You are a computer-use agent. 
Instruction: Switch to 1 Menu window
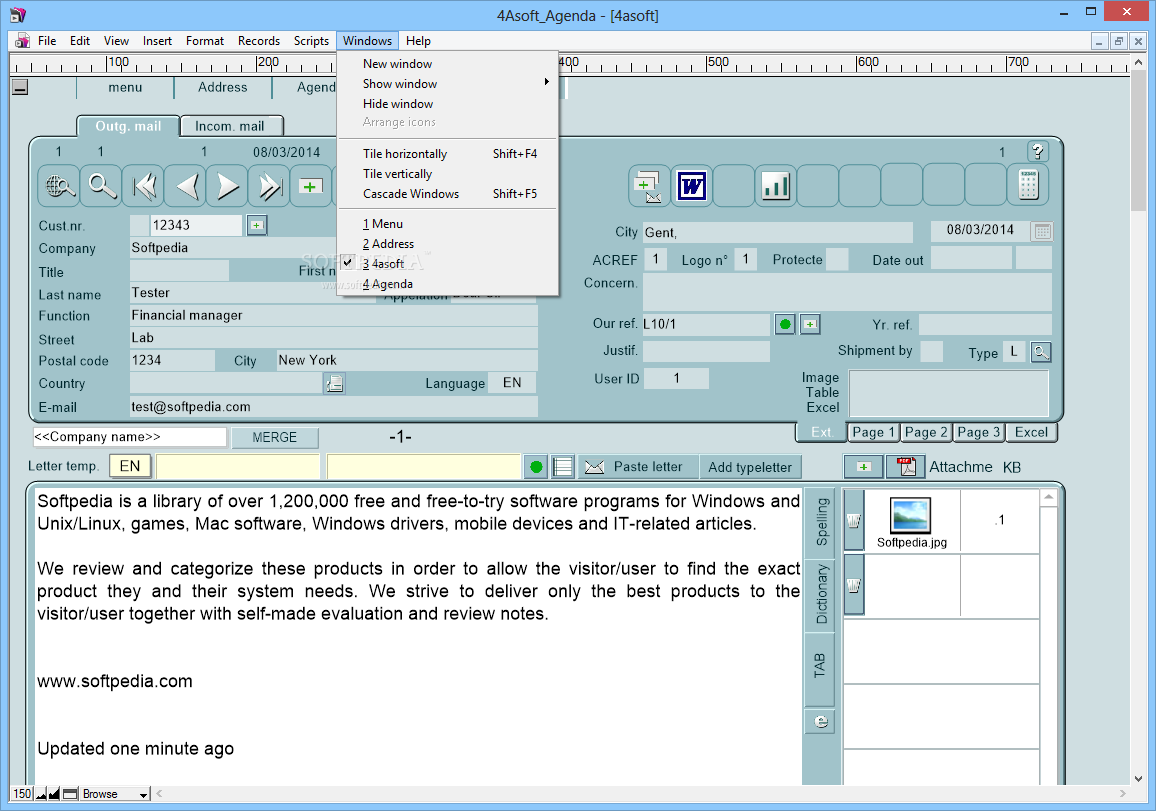tap(448, 224)
